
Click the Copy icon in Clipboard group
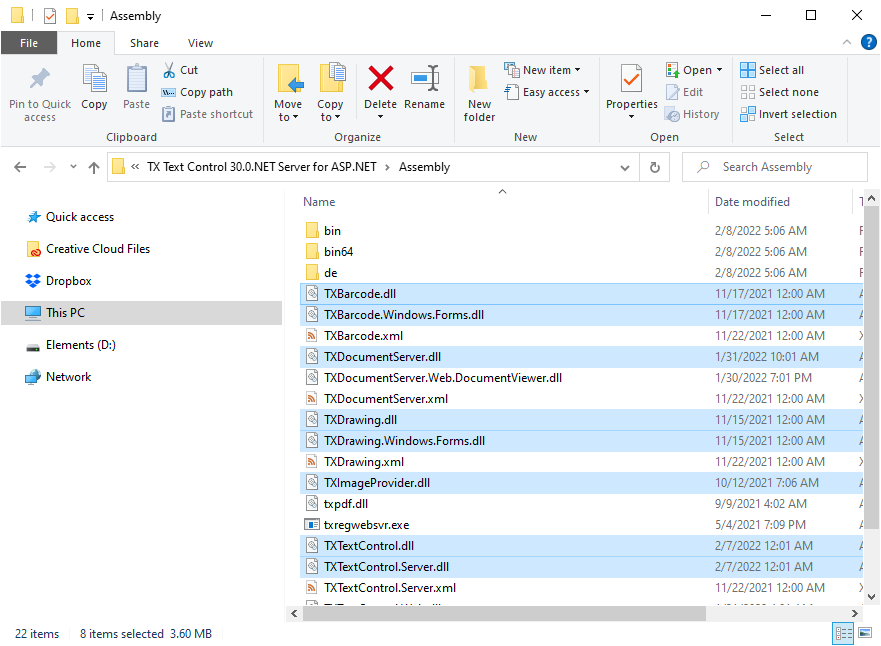point(94,79)
